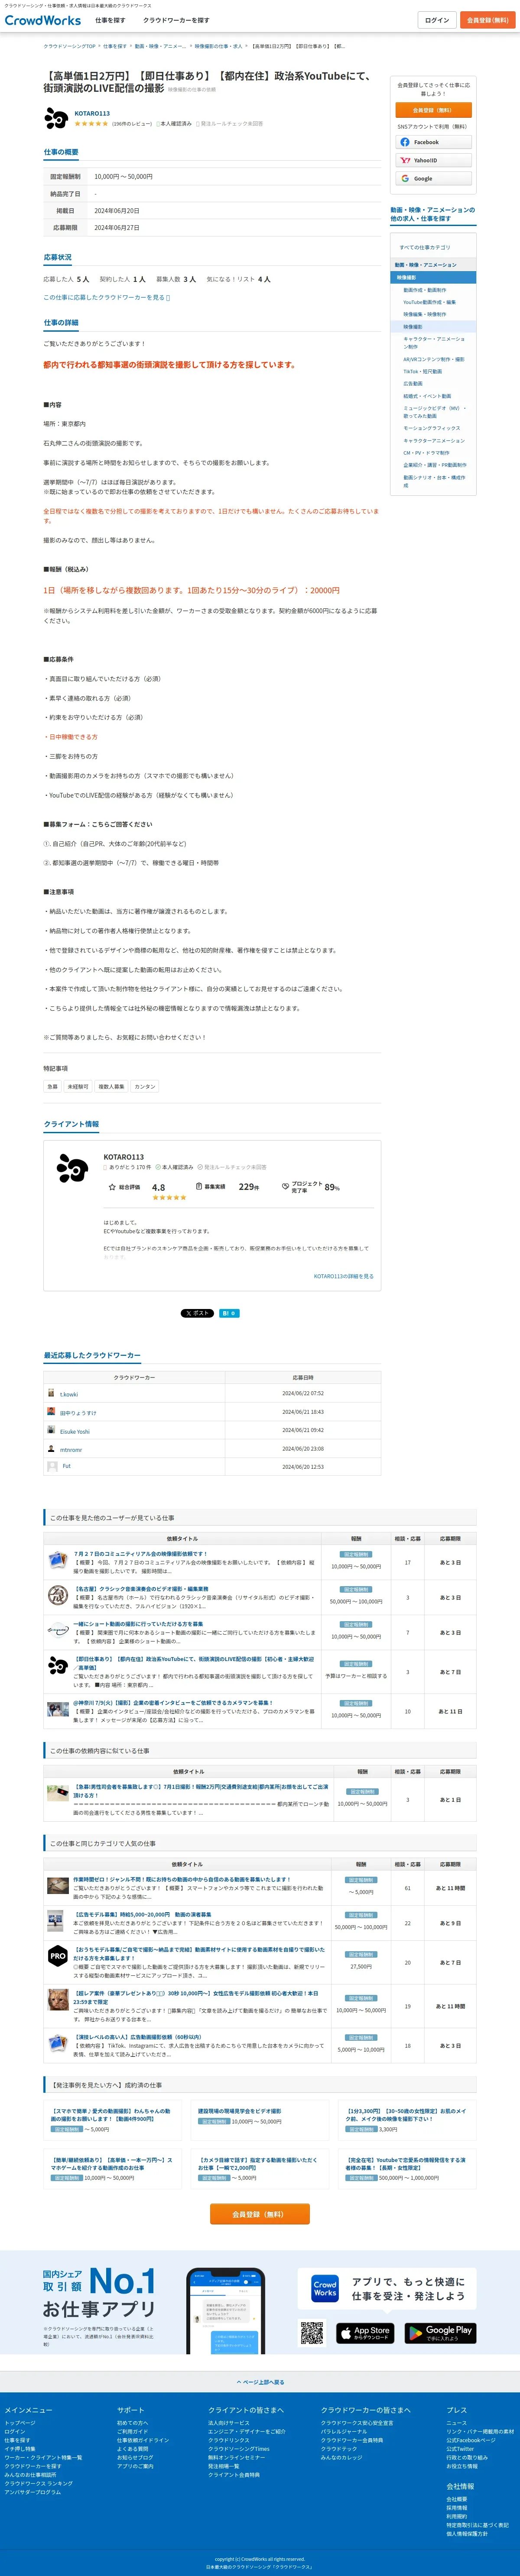Open 公式Twitter in the footer

pos(460,2449)
